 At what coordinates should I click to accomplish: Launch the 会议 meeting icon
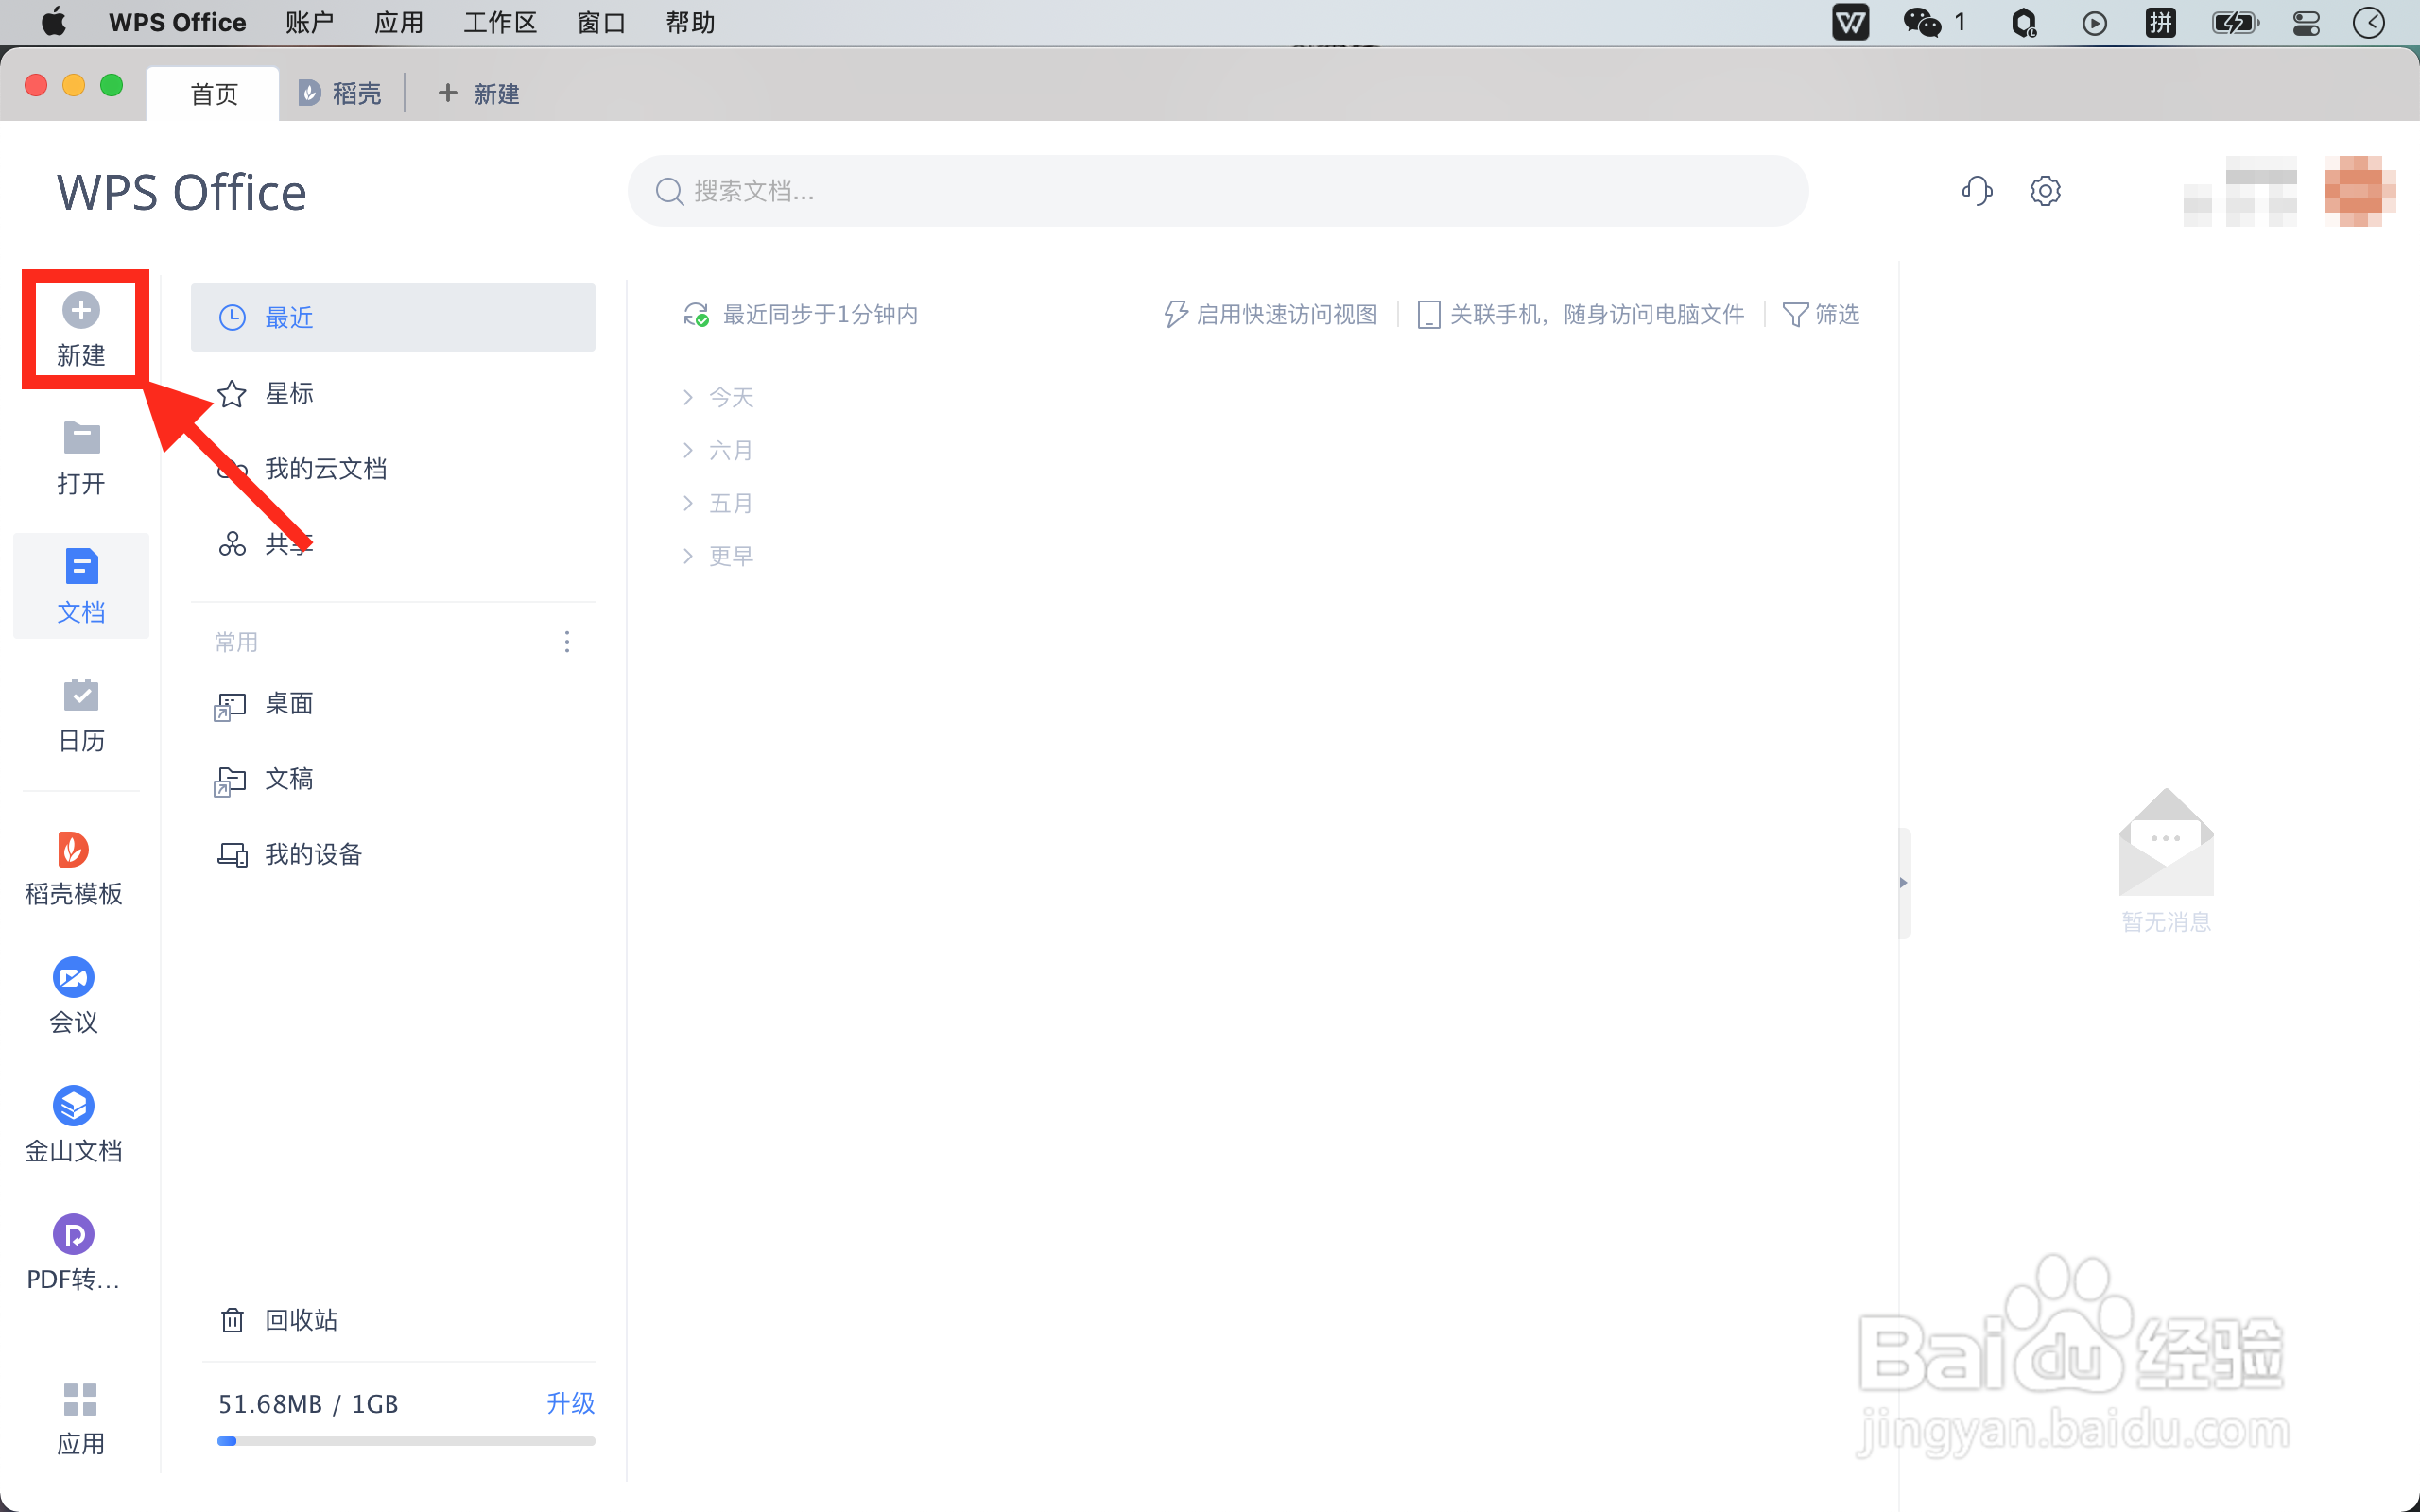[73, 977]
